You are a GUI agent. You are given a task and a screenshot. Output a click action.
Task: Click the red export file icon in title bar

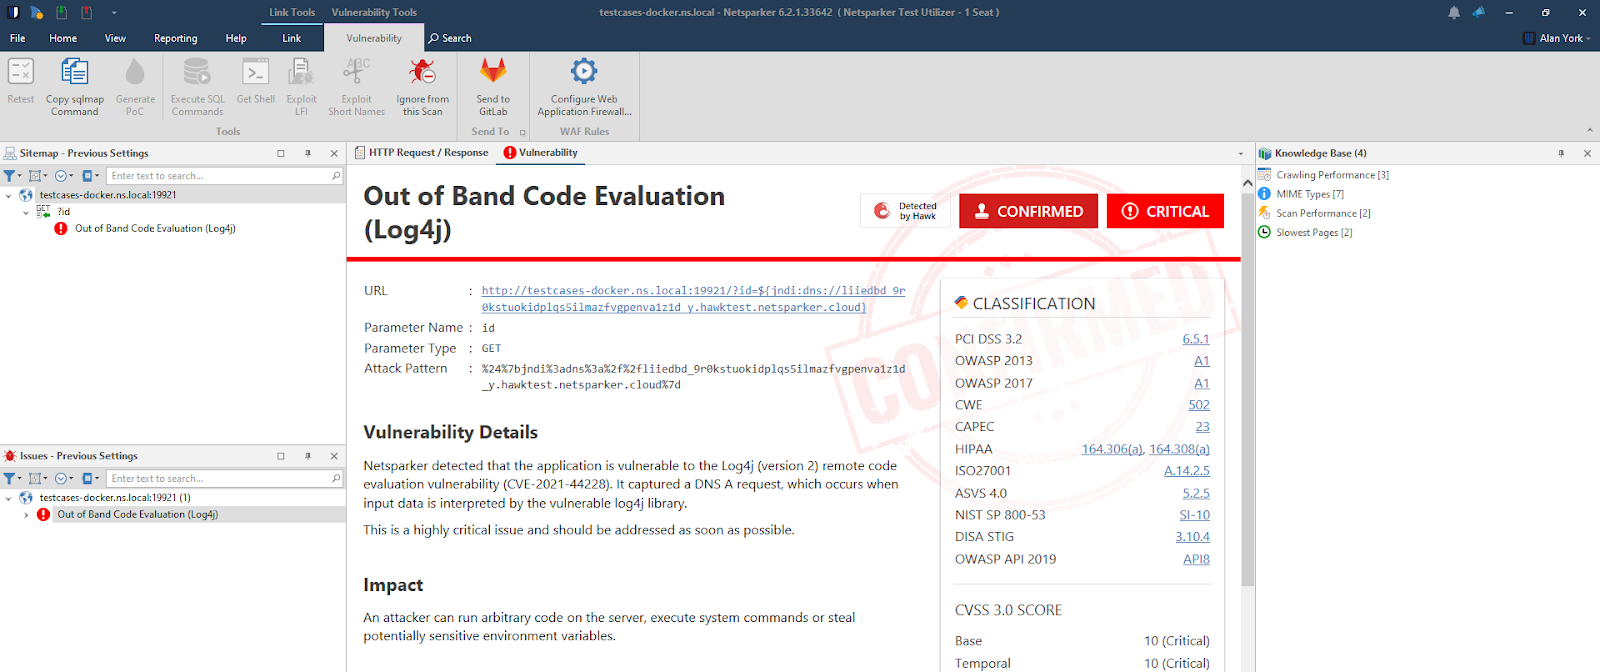87,12
